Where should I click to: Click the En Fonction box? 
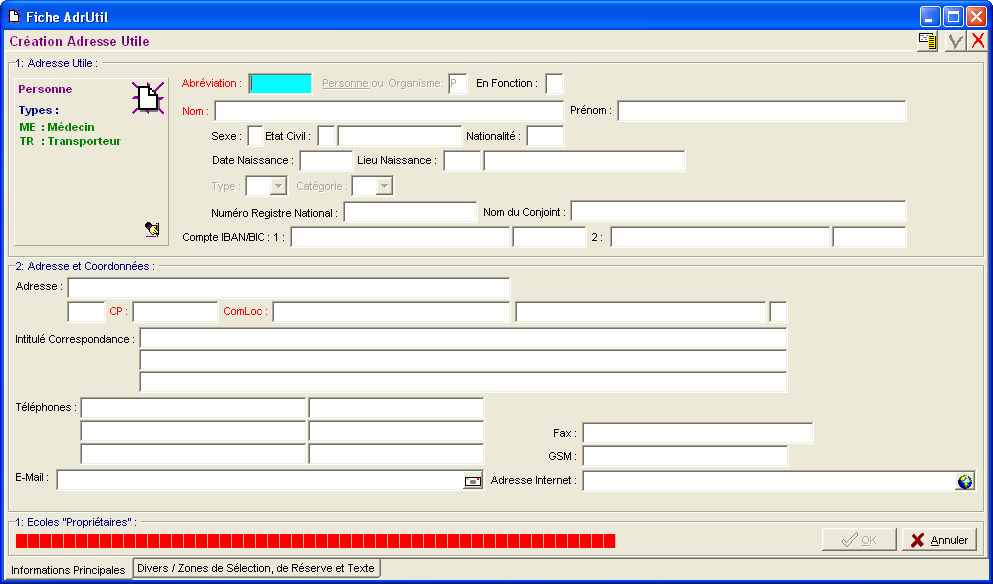[x=554, y=84]
